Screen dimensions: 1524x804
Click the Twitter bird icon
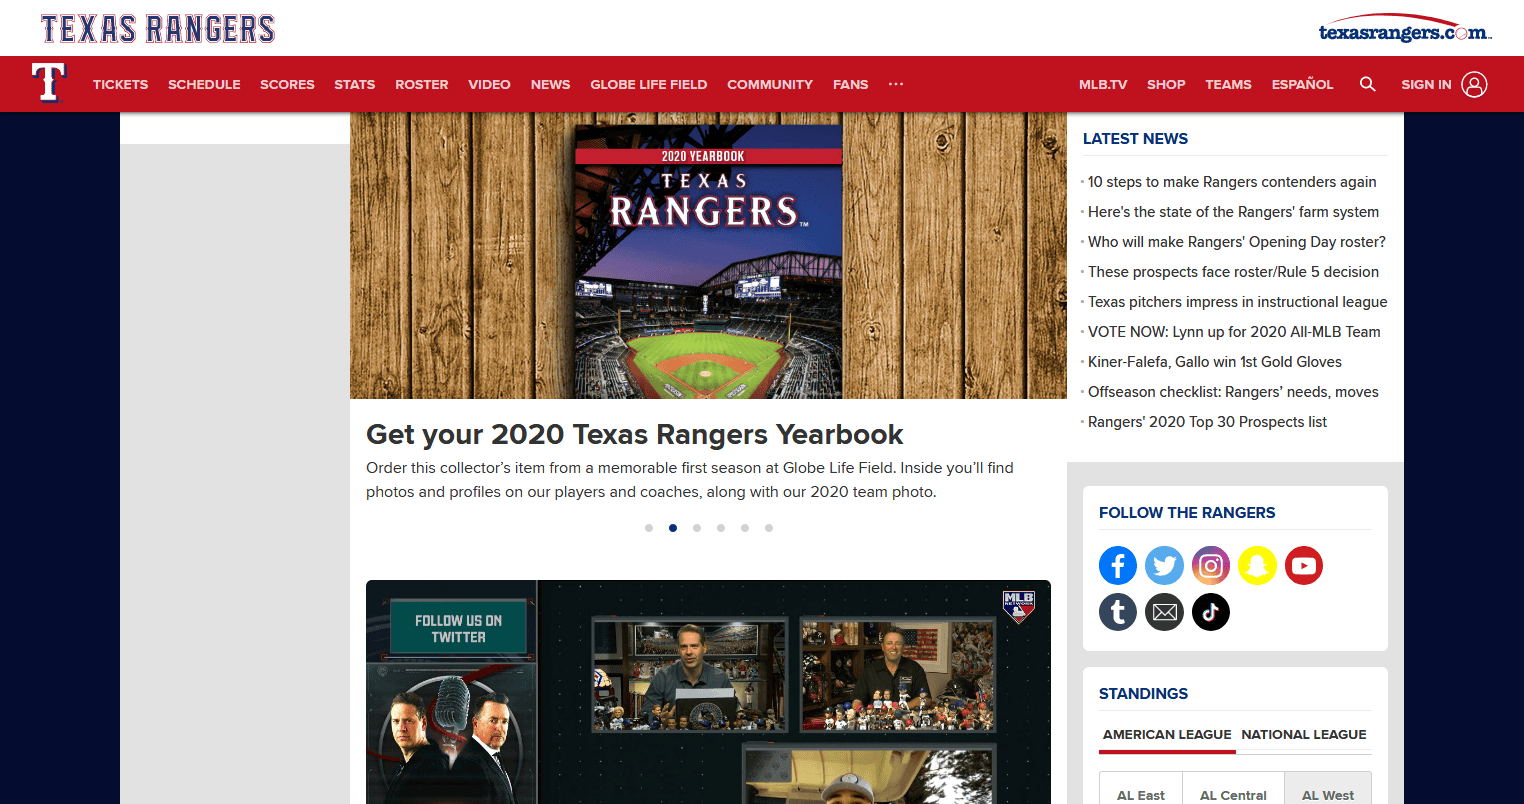click(1164, 565)
